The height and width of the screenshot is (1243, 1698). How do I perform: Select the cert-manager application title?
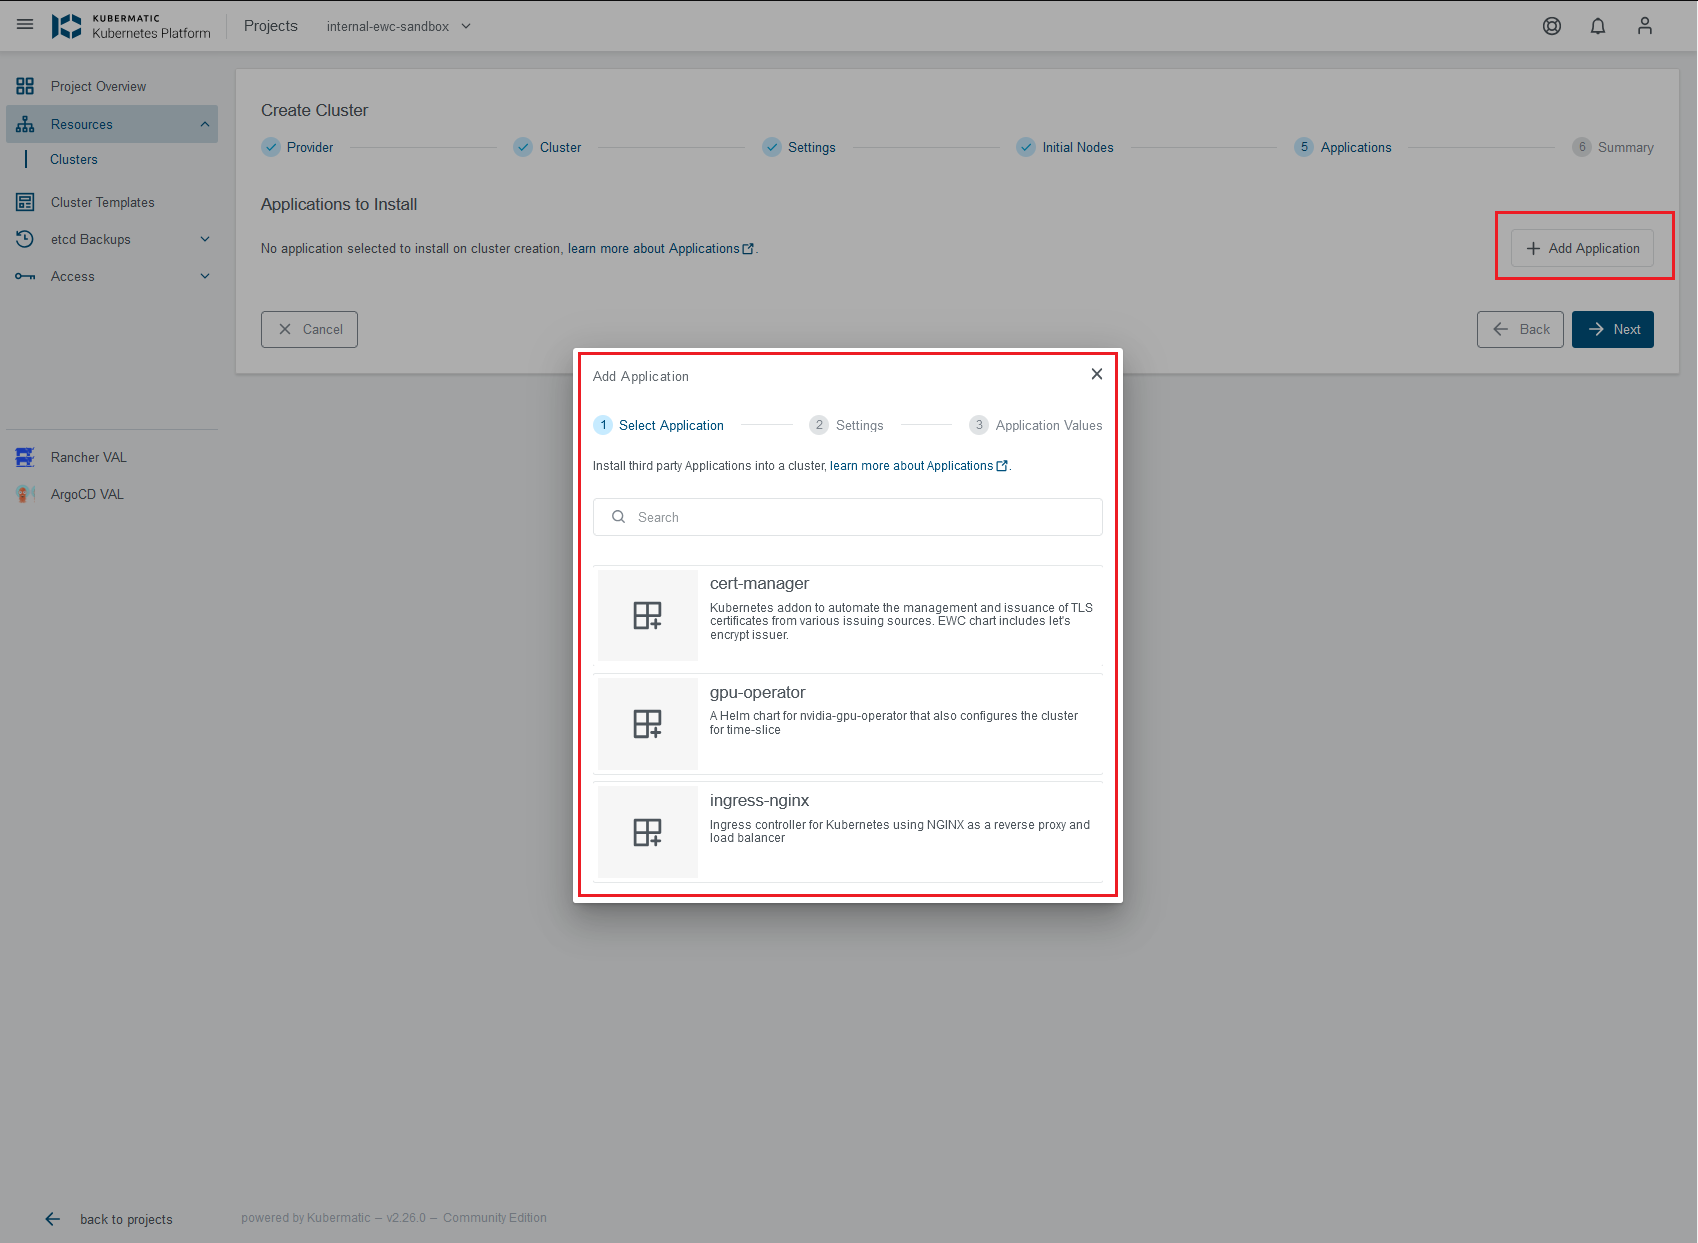pos(760,584)
